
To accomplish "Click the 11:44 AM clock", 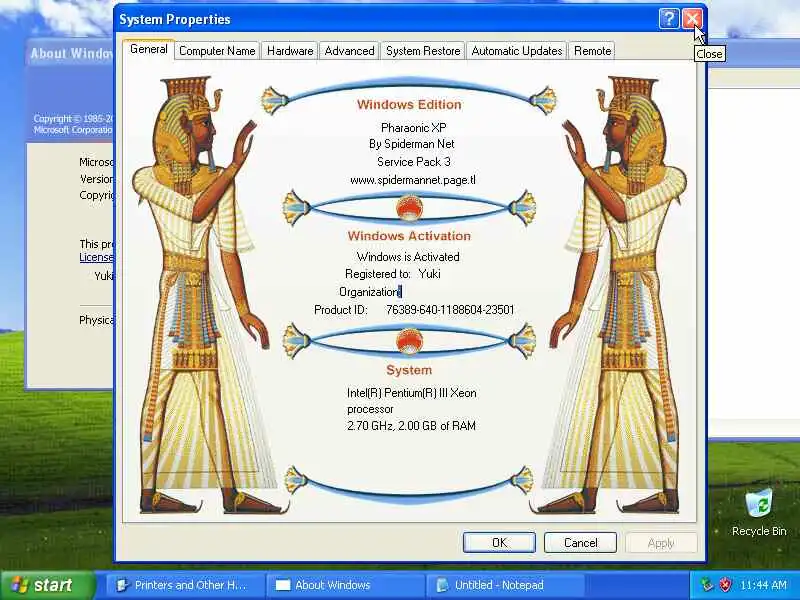I will click(x=763, y=585).
